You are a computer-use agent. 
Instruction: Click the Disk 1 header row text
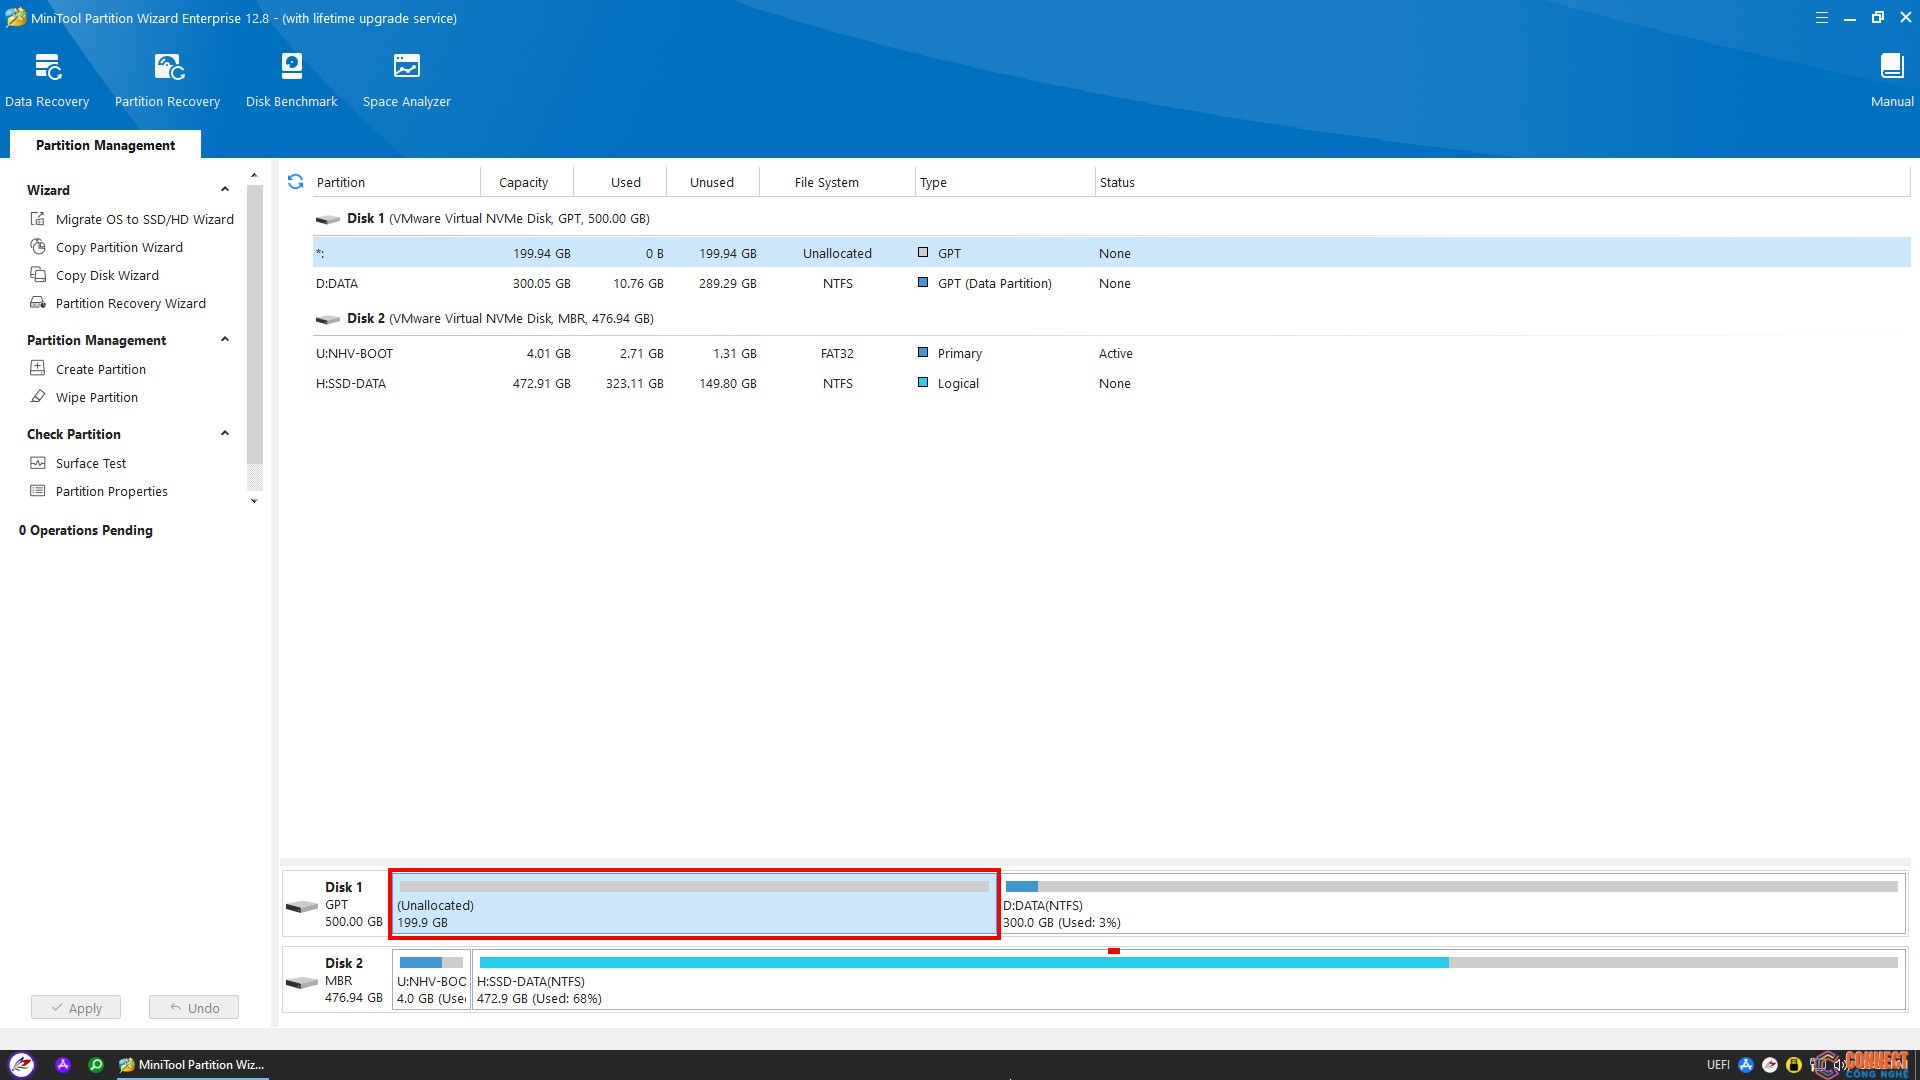(498, 218)
